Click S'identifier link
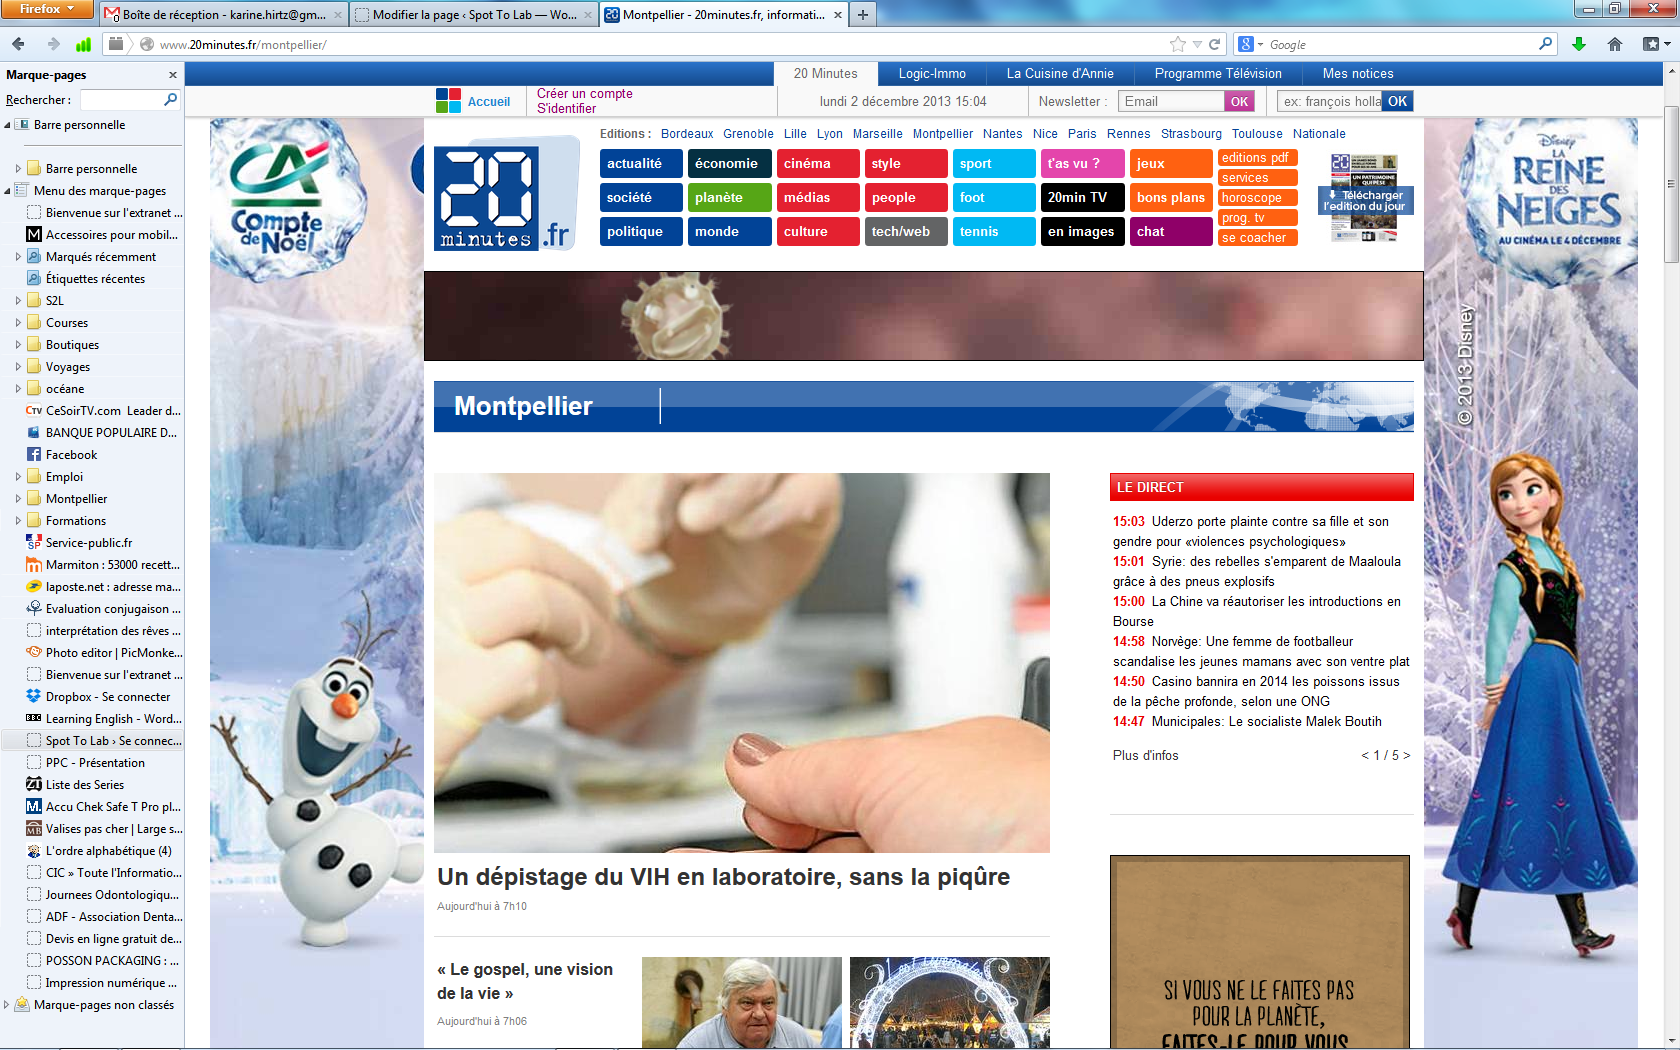The width and height of the screenshot is (1680, 1050). click(x=566, y=108)
